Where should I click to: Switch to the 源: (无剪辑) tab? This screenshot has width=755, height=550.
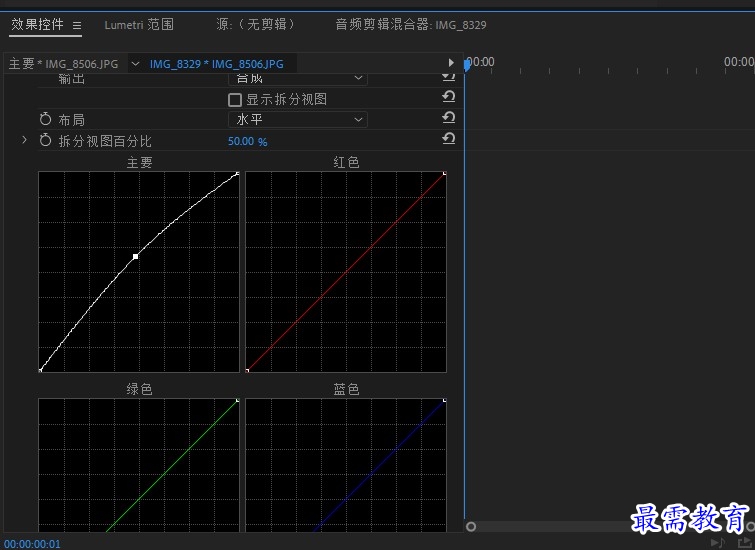[x=255, y=25]
